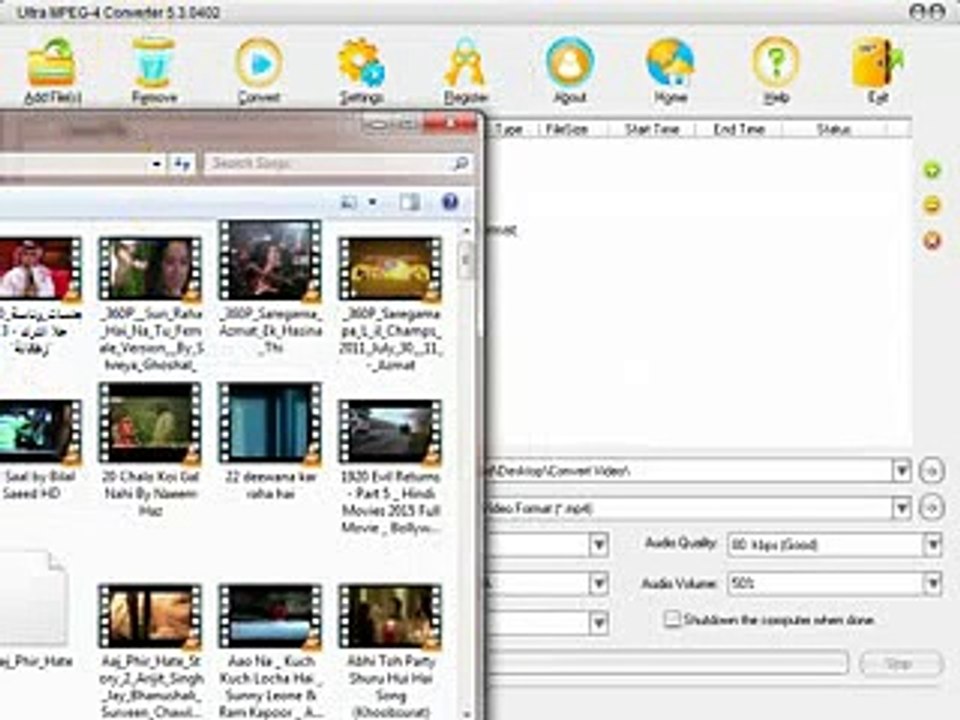Open Audio Volume dropdown
960x720 pixels.
point(932,583)
